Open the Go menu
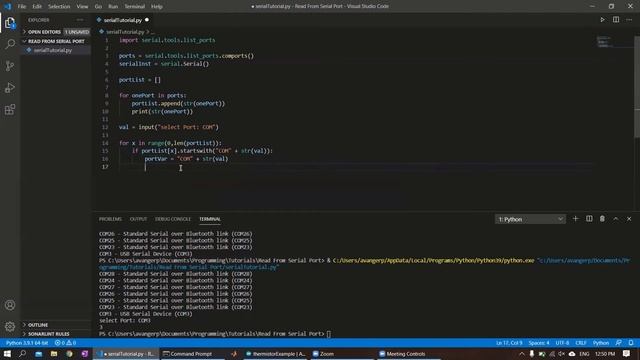640x360 pixels. pos(98,6)
